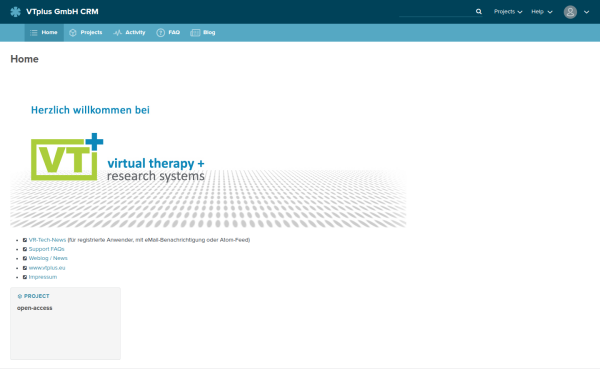This screenshot has width=600, height=375.
Task: Click external-link icon before VR-Tech-News
Action: 25,240
